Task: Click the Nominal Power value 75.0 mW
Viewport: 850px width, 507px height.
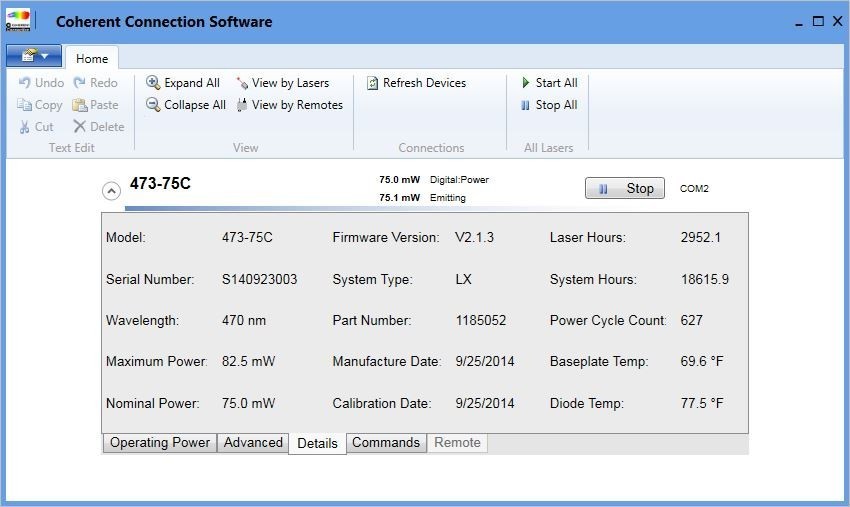Action: [248, 403]
